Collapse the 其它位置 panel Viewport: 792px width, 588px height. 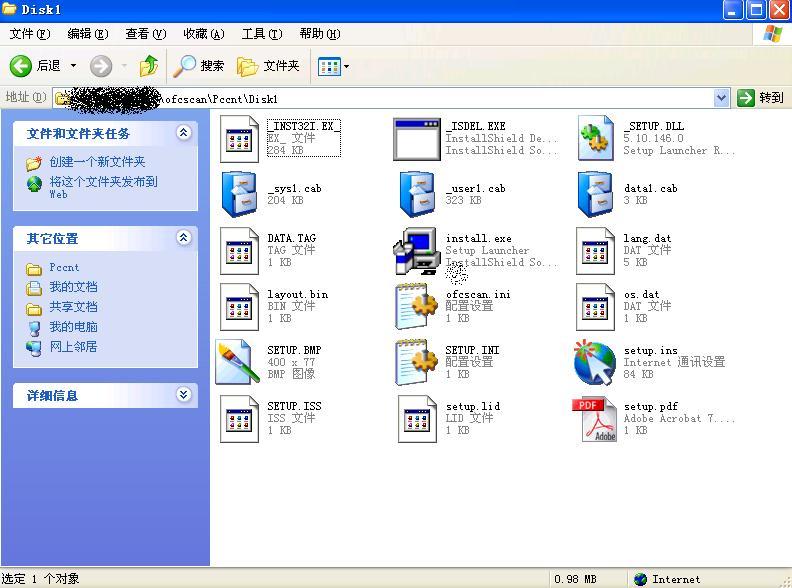[184, 237]
